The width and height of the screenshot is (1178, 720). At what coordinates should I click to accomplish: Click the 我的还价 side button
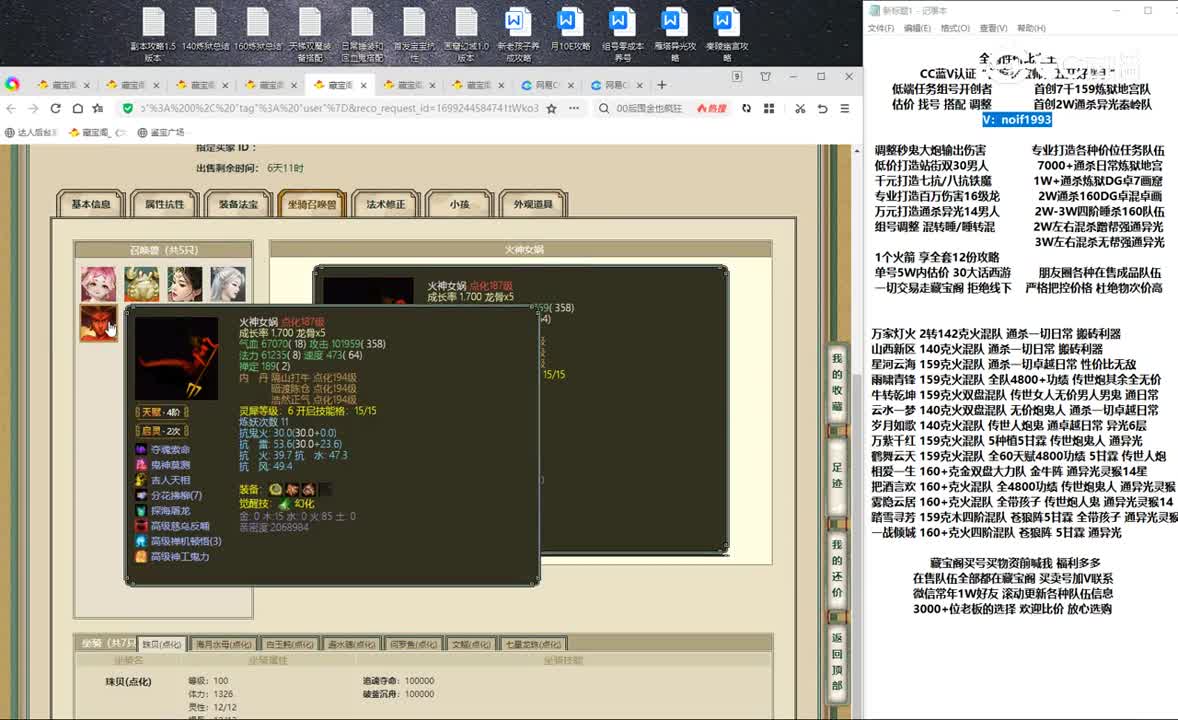click(837, 568)
